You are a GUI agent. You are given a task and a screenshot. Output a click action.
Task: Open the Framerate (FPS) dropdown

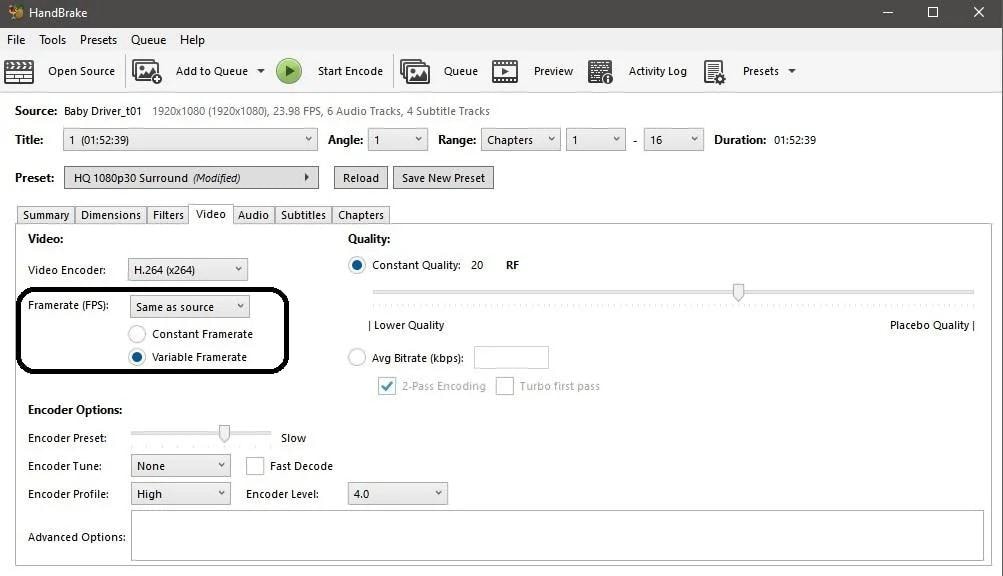point(189,307)
